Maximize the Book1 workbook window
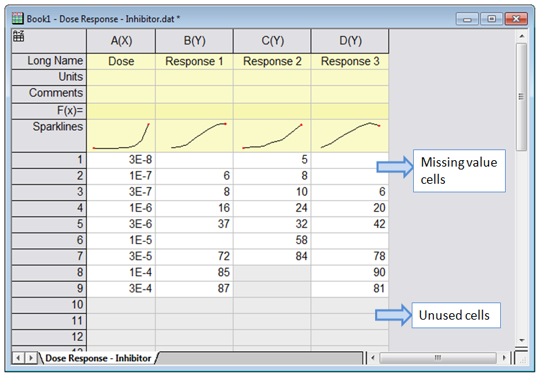 [x=491, y=19]
